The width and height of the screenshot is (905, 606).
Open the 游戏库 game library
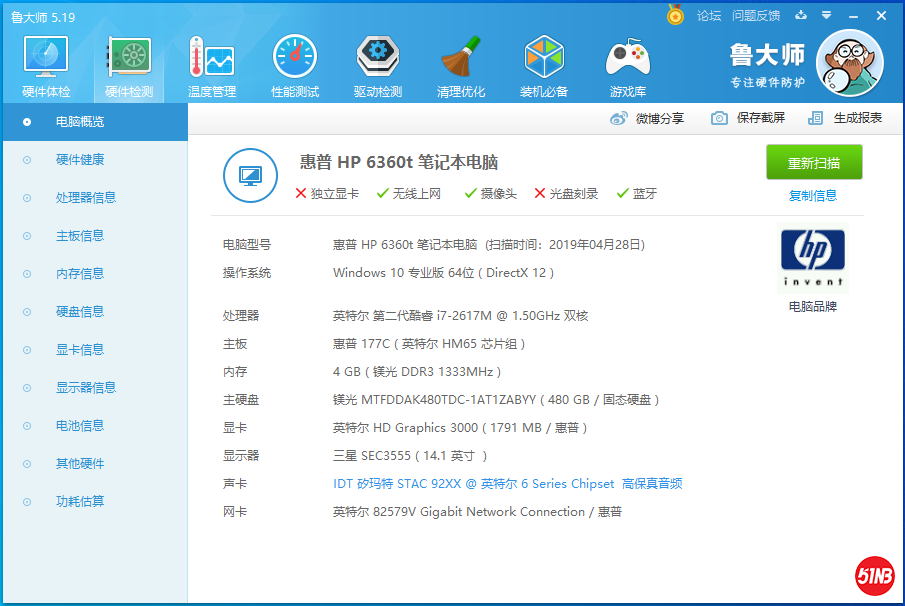click(627, 65)
